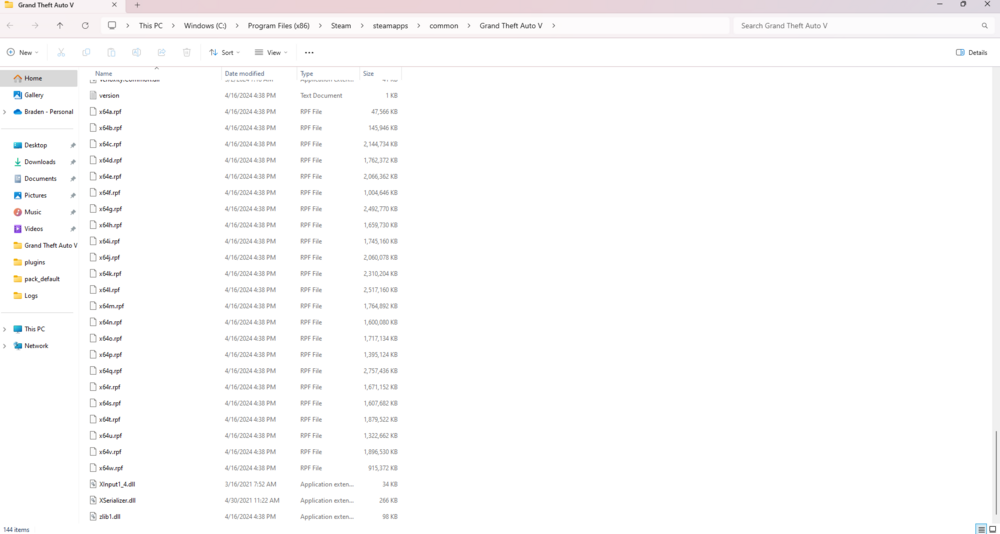
Task: Click Steam breadcrumb segment
Action: tap(341, 26)
